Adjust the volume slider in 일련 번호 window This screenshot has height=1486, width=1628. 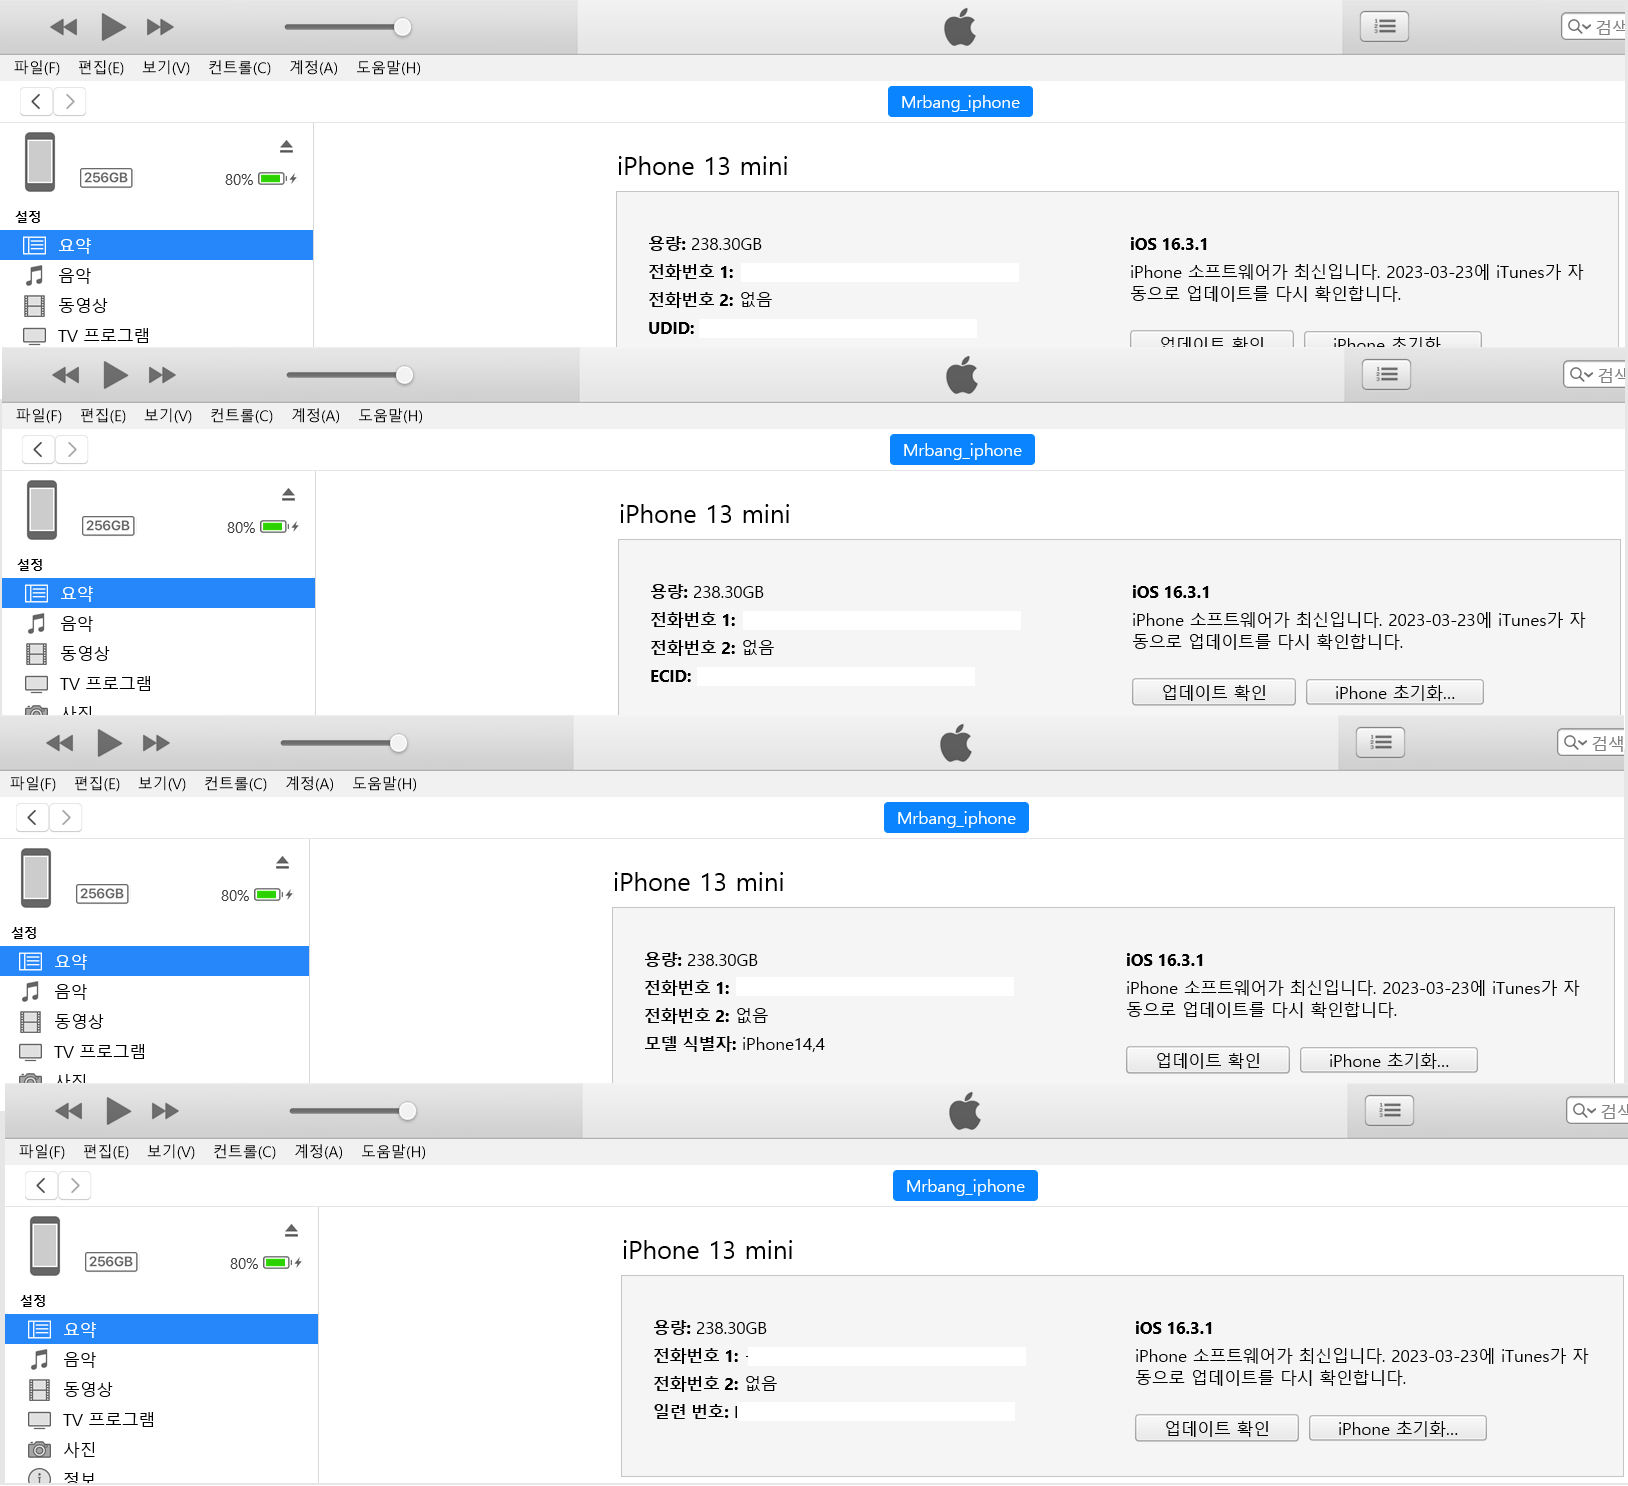click(x=352, y=1111)
